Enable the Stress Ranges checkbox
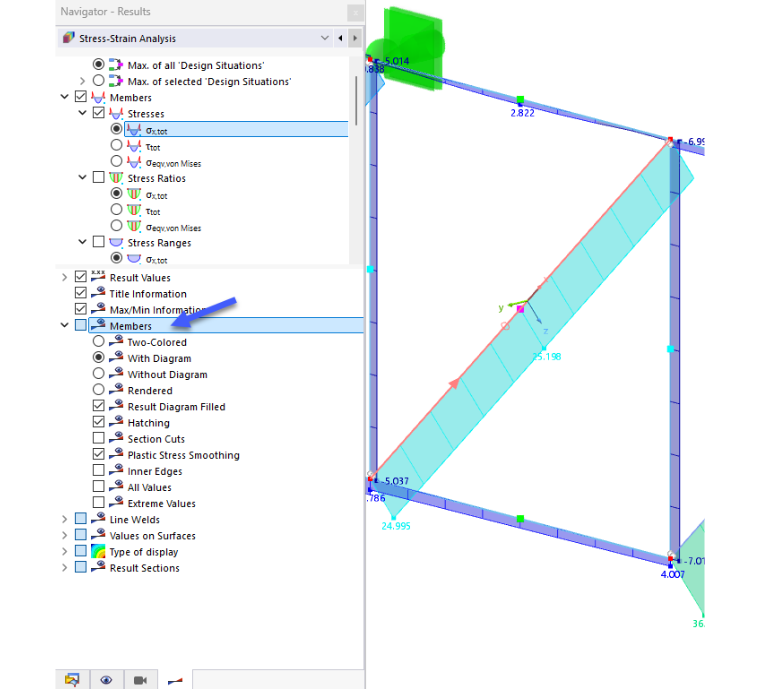Viewport: 760px width, 689px height. click(98, 242)
